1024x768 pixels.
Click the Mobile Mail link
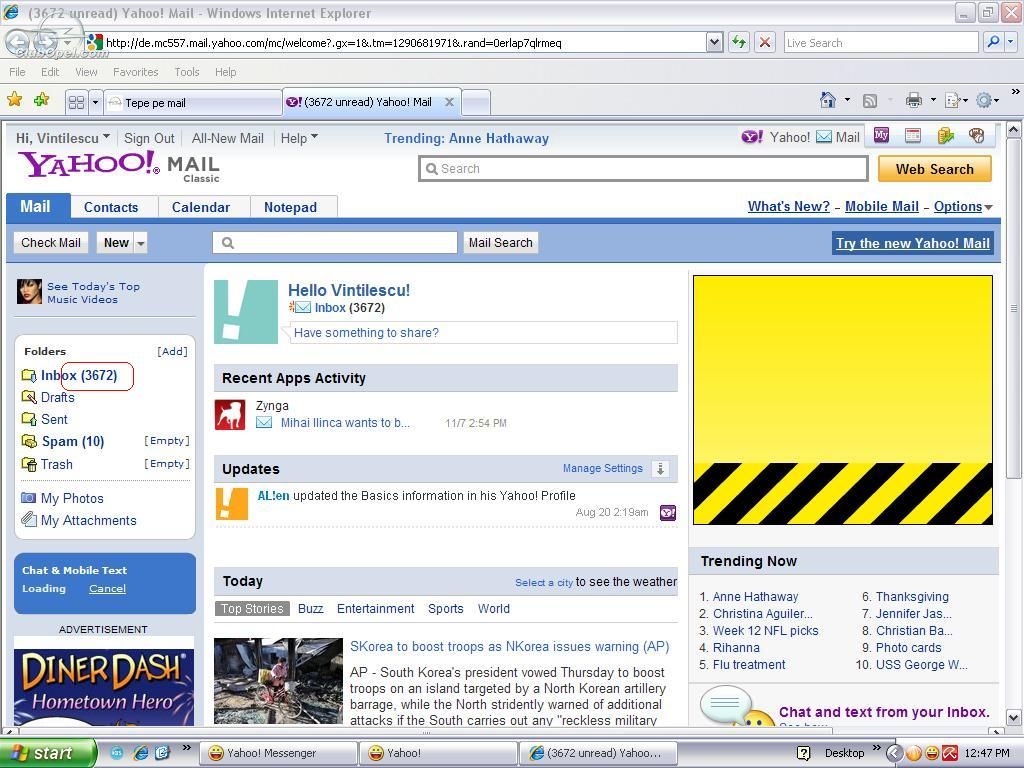coord(882,206)
